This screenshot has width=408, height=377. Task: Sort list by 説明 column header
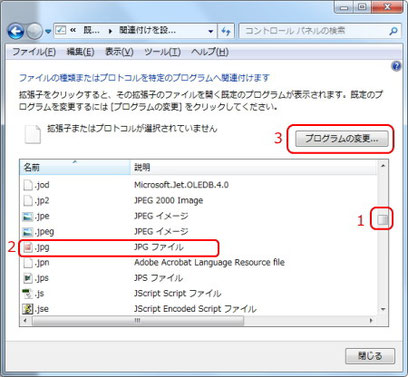click(253, 167)
